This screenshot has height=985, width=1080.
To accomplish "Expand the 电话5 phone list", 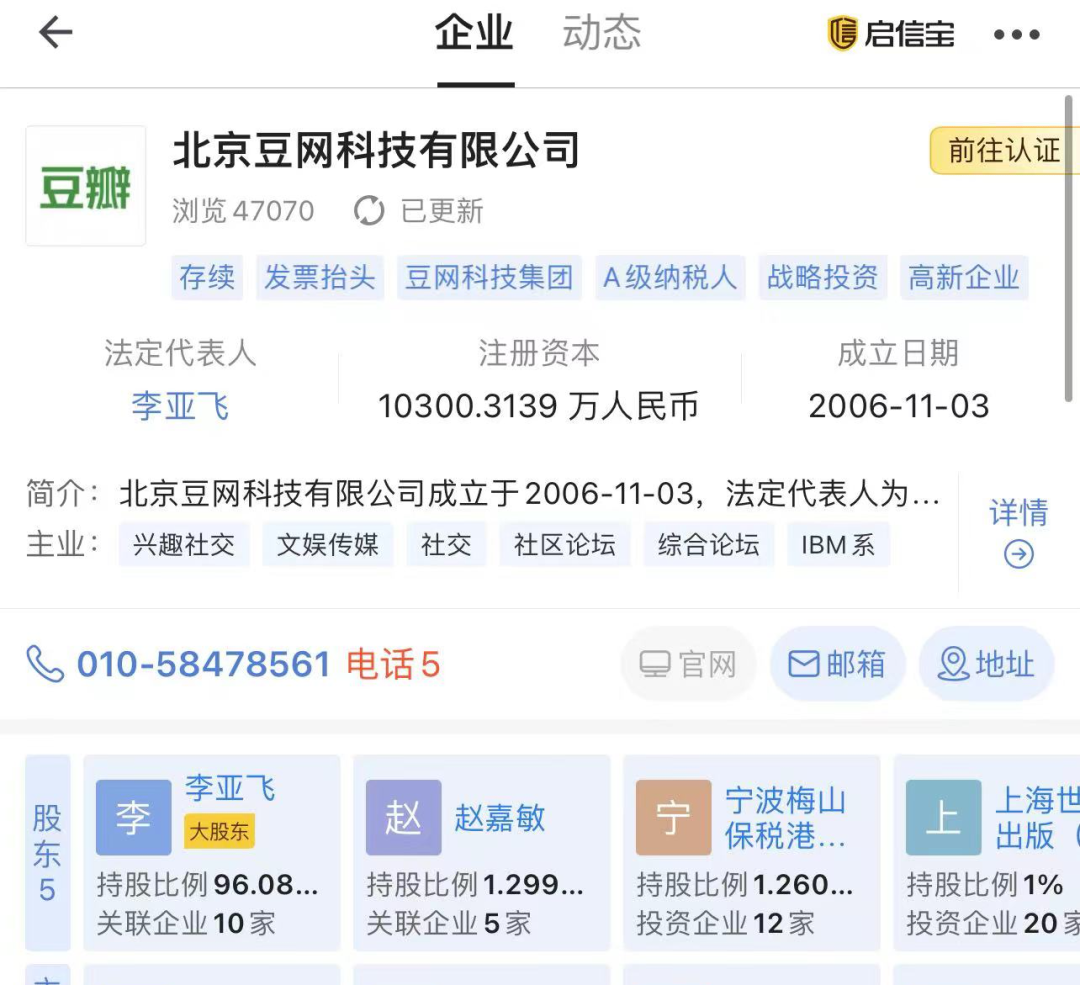I will tap(393, 664).
